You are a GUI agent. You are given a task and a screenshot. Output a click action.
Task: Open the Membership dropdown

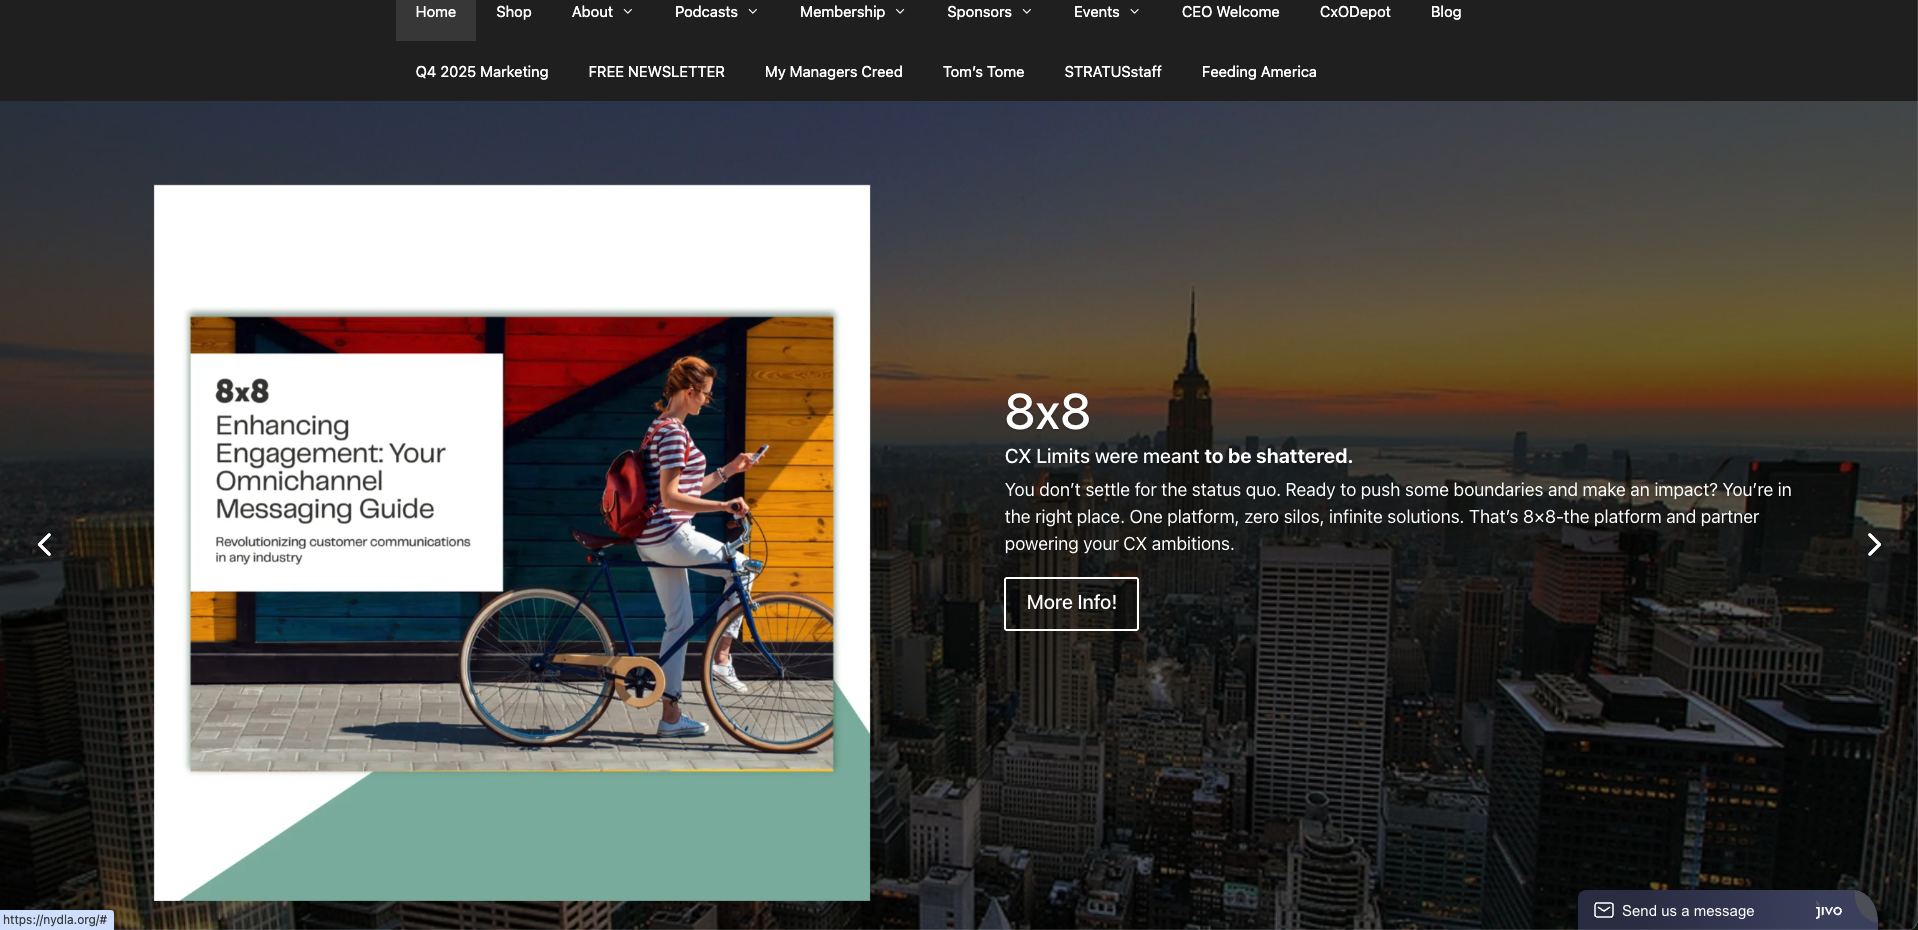[x=852, y=12]
